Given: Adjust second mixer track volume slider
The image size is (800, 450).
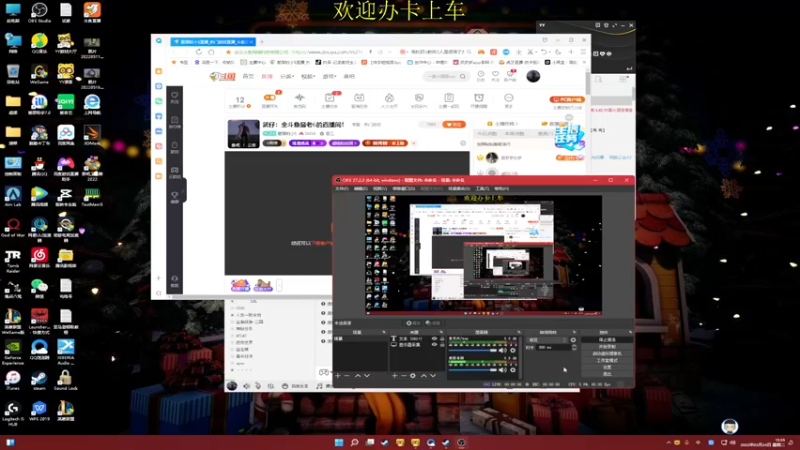Looking at the screenshot, I should coord(473,369).
